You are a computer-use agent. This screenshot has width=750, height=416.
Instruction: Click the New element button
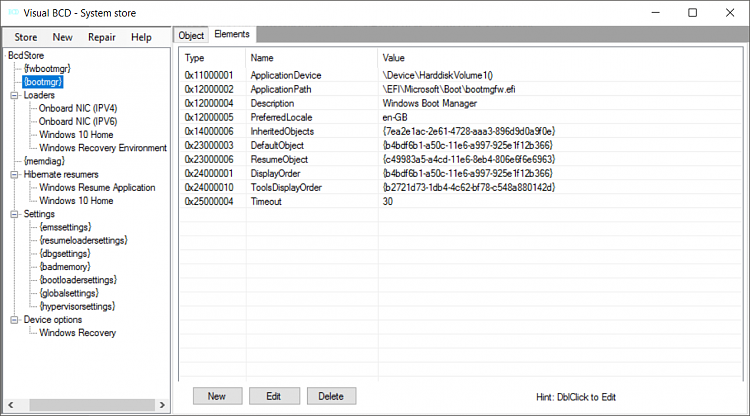[x=217, y=396]
